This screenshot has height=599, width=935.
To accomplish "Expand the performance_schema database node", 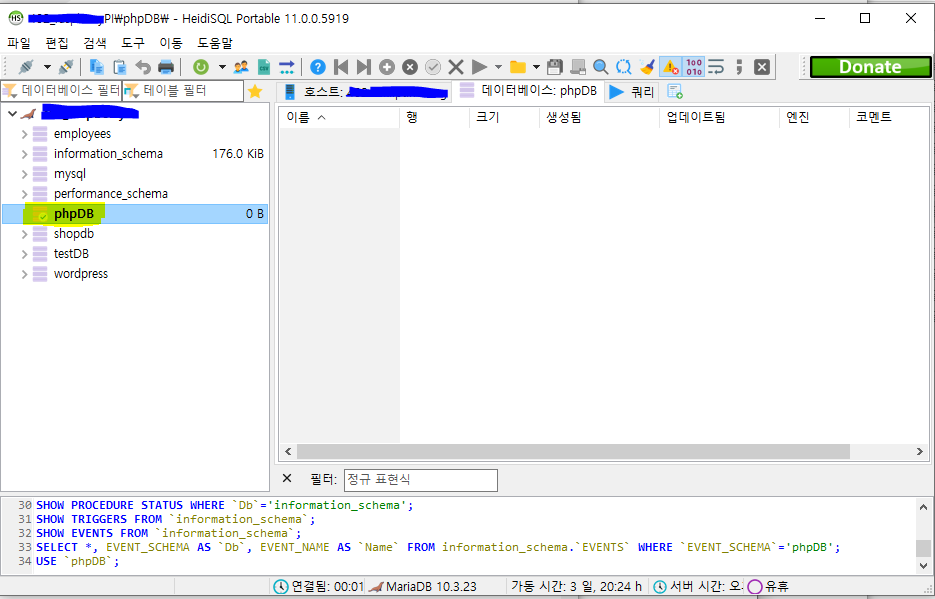I will tap(24, 194).
